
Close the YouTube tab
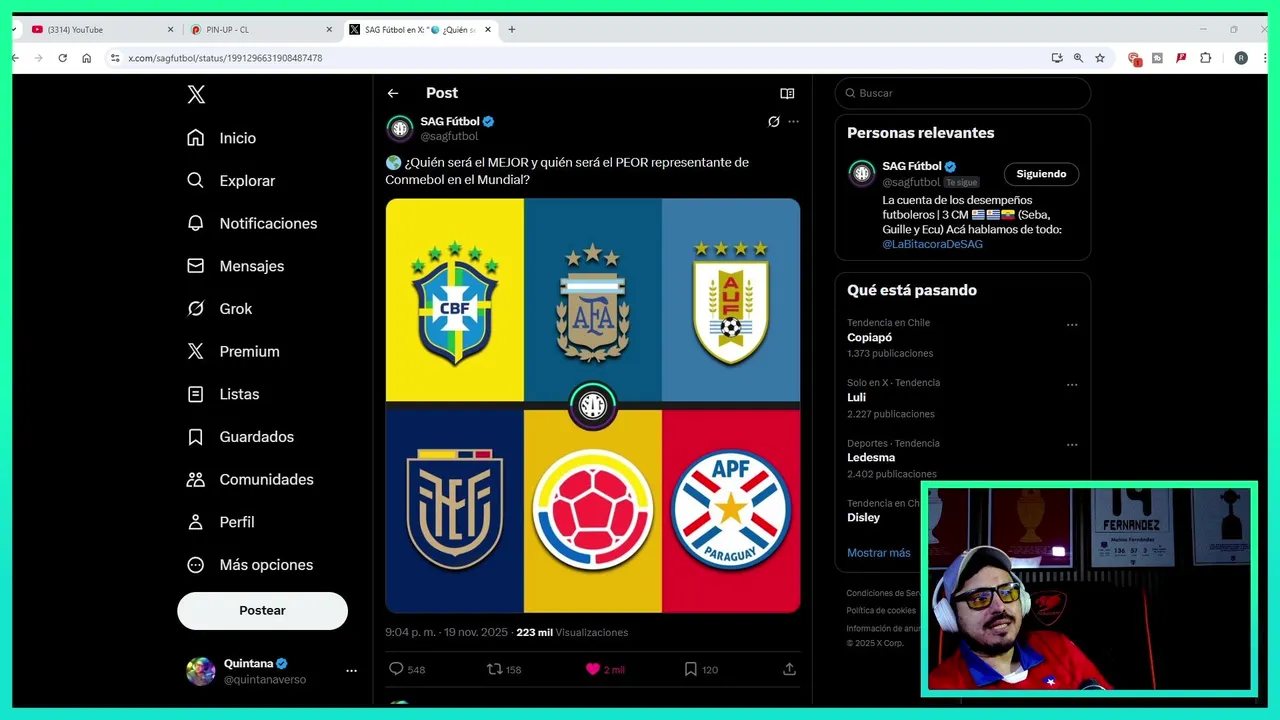click(x=170, y=30)
